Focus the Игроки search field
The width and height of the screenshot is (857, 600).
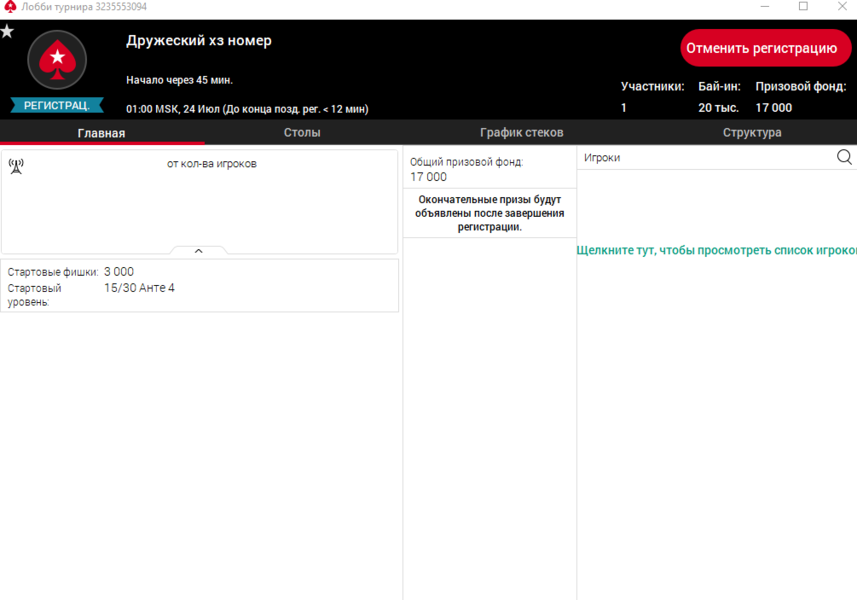[x=705, y=158]
